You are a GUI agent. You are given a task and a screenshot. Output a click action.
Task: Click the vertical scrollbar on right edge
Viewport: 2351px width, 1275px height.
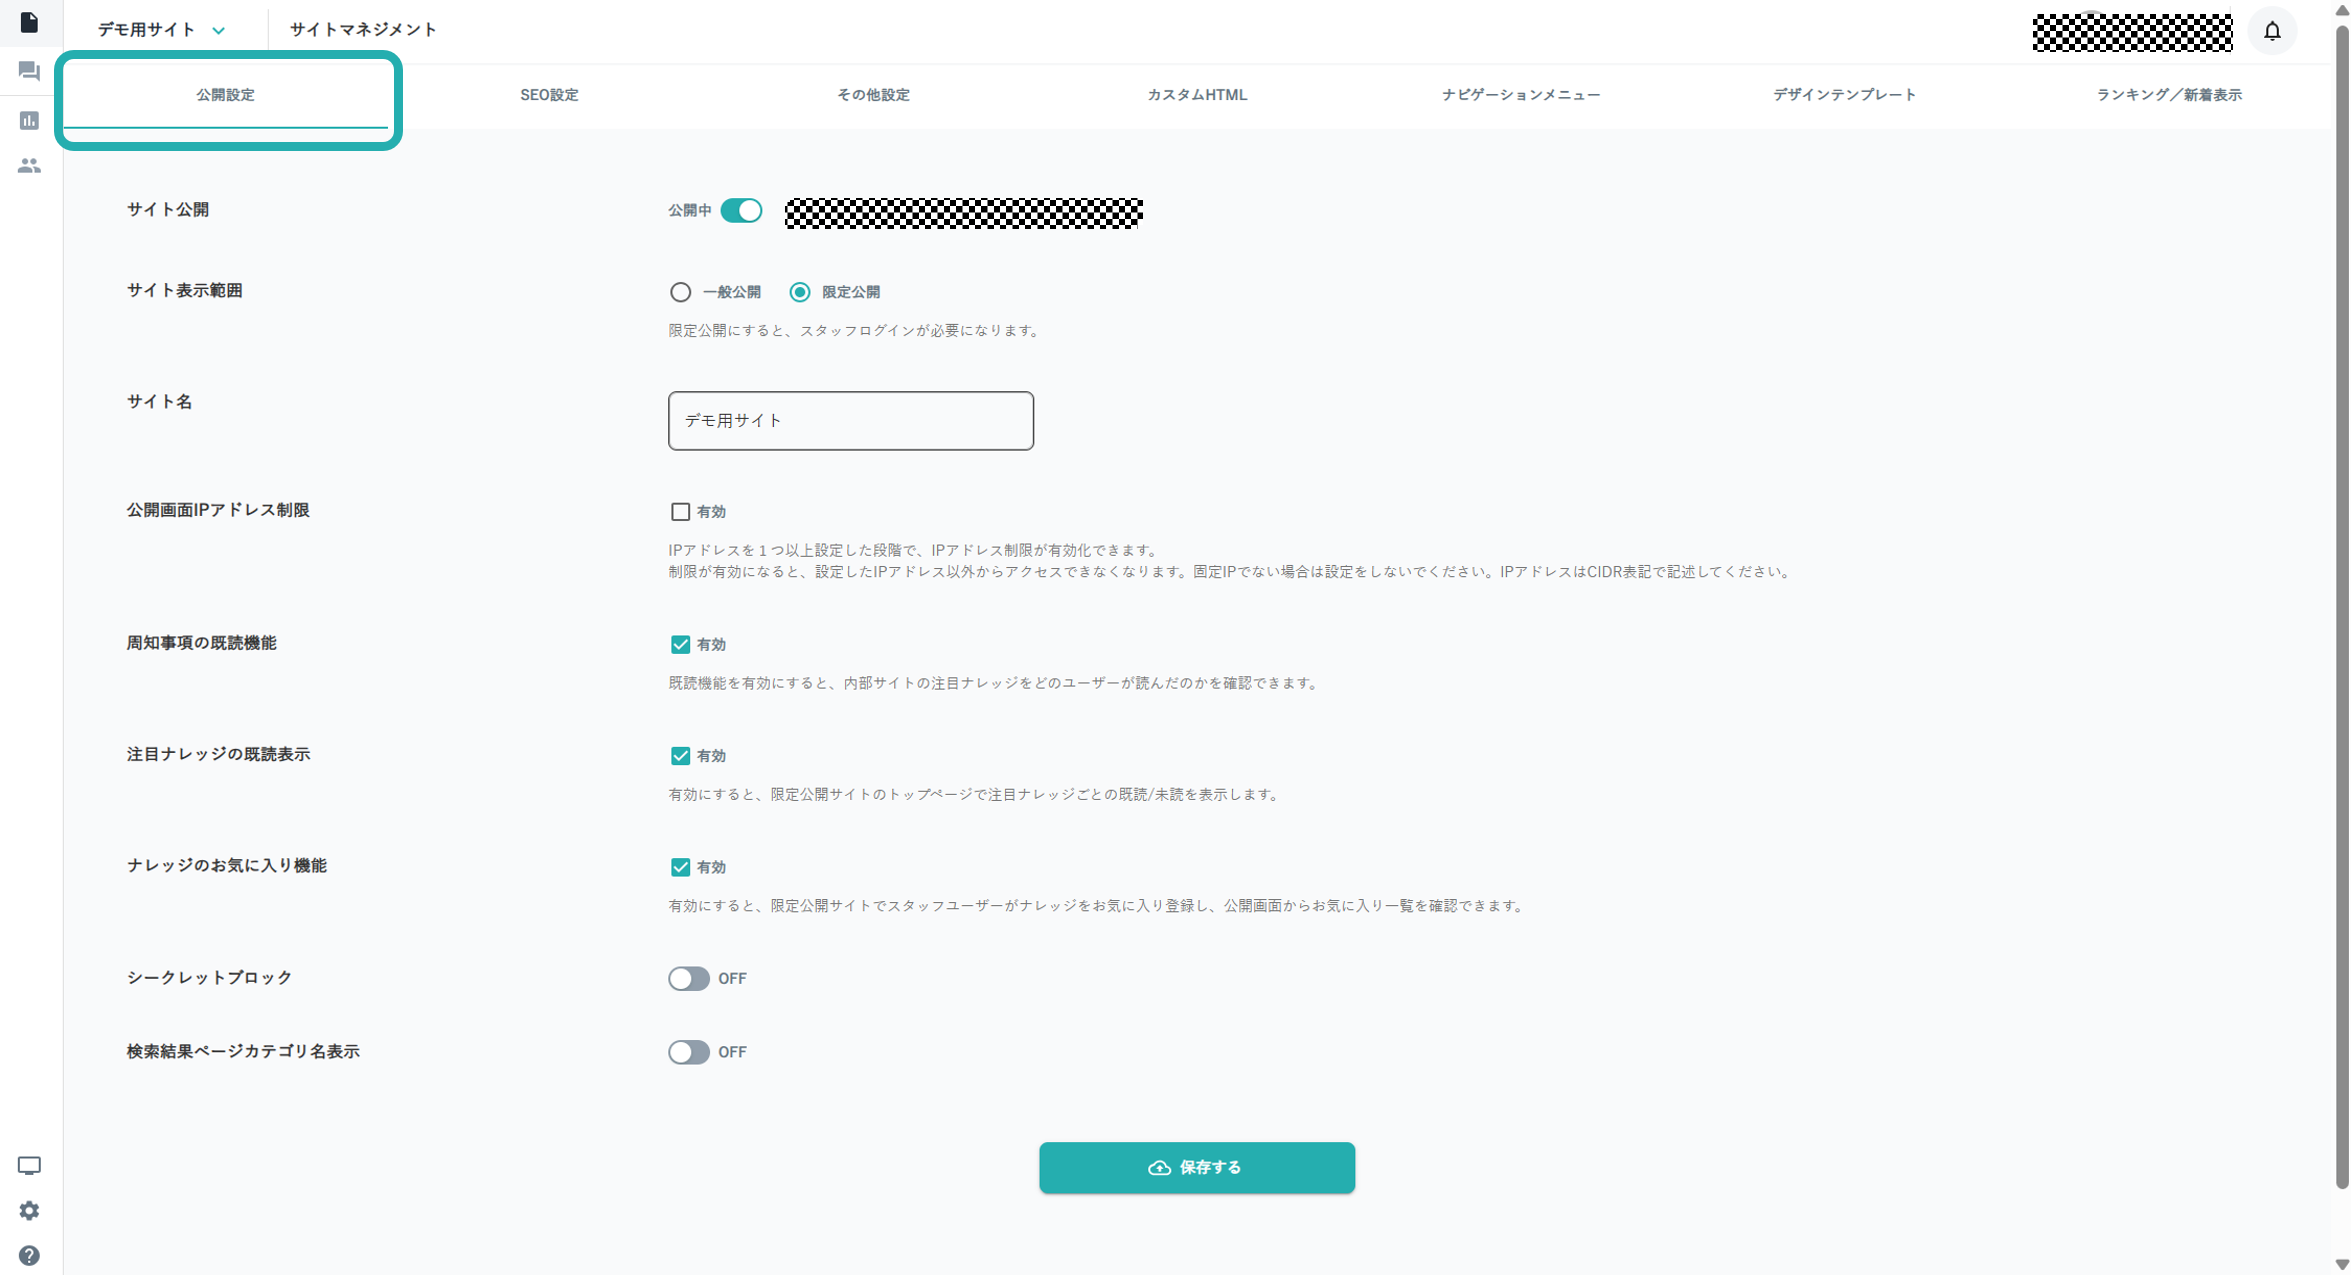tap(2341, 637)
